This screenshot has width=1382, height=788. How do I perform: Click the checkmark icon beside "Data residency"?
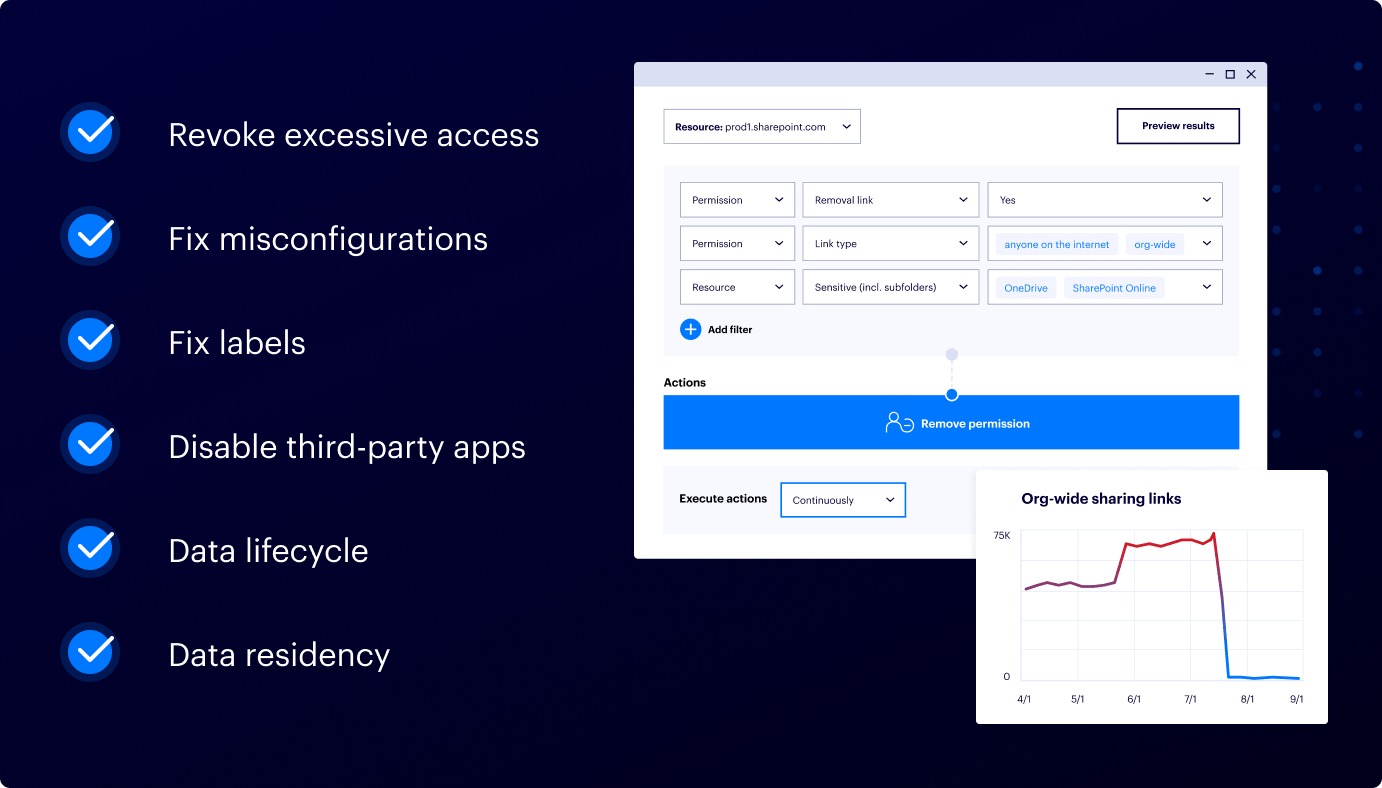click(x=89, y=652)
